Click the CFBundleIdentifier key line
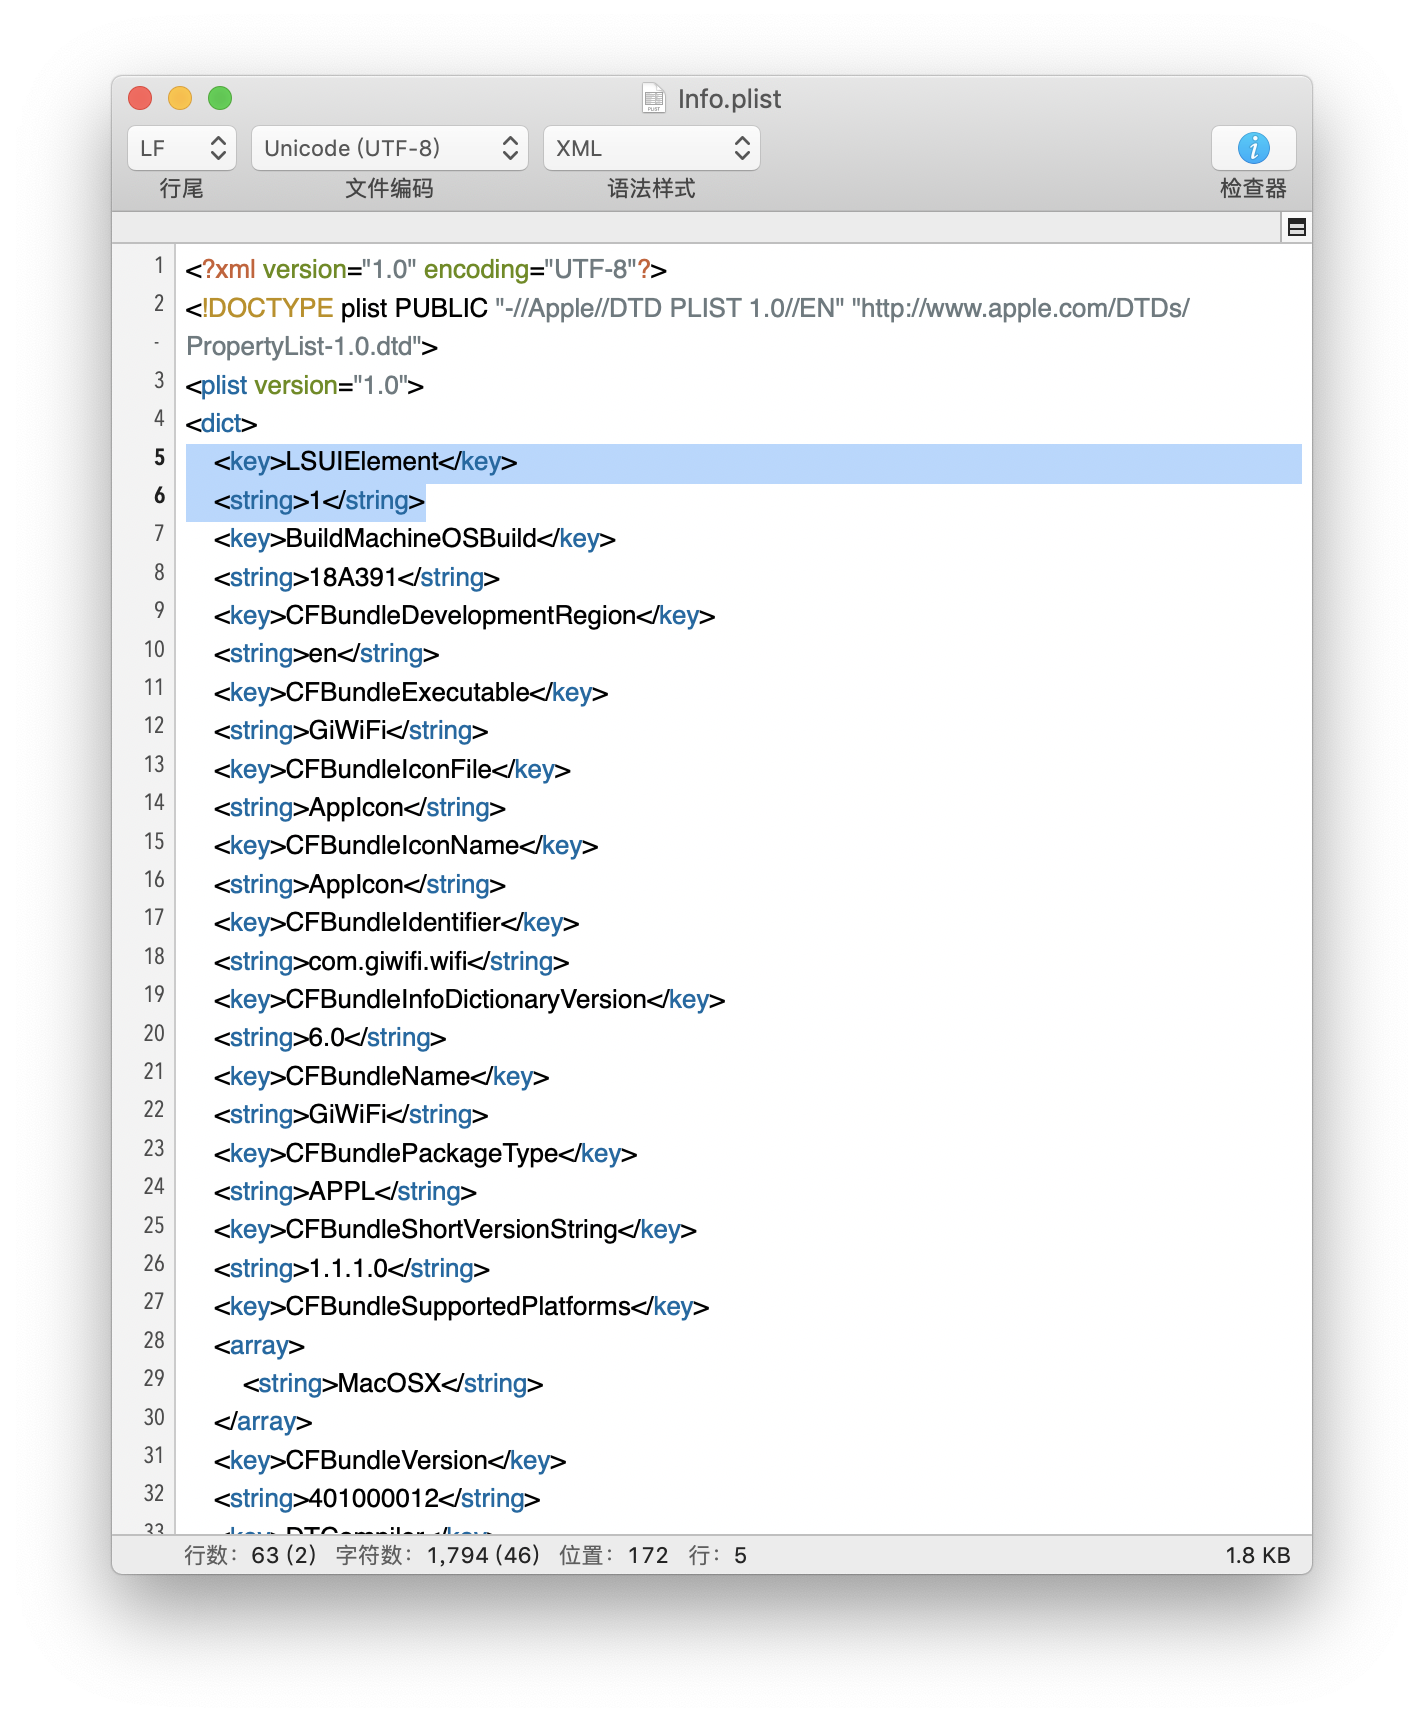Viewport: 1424px width, 1722px height. click(x=396, y=923)
